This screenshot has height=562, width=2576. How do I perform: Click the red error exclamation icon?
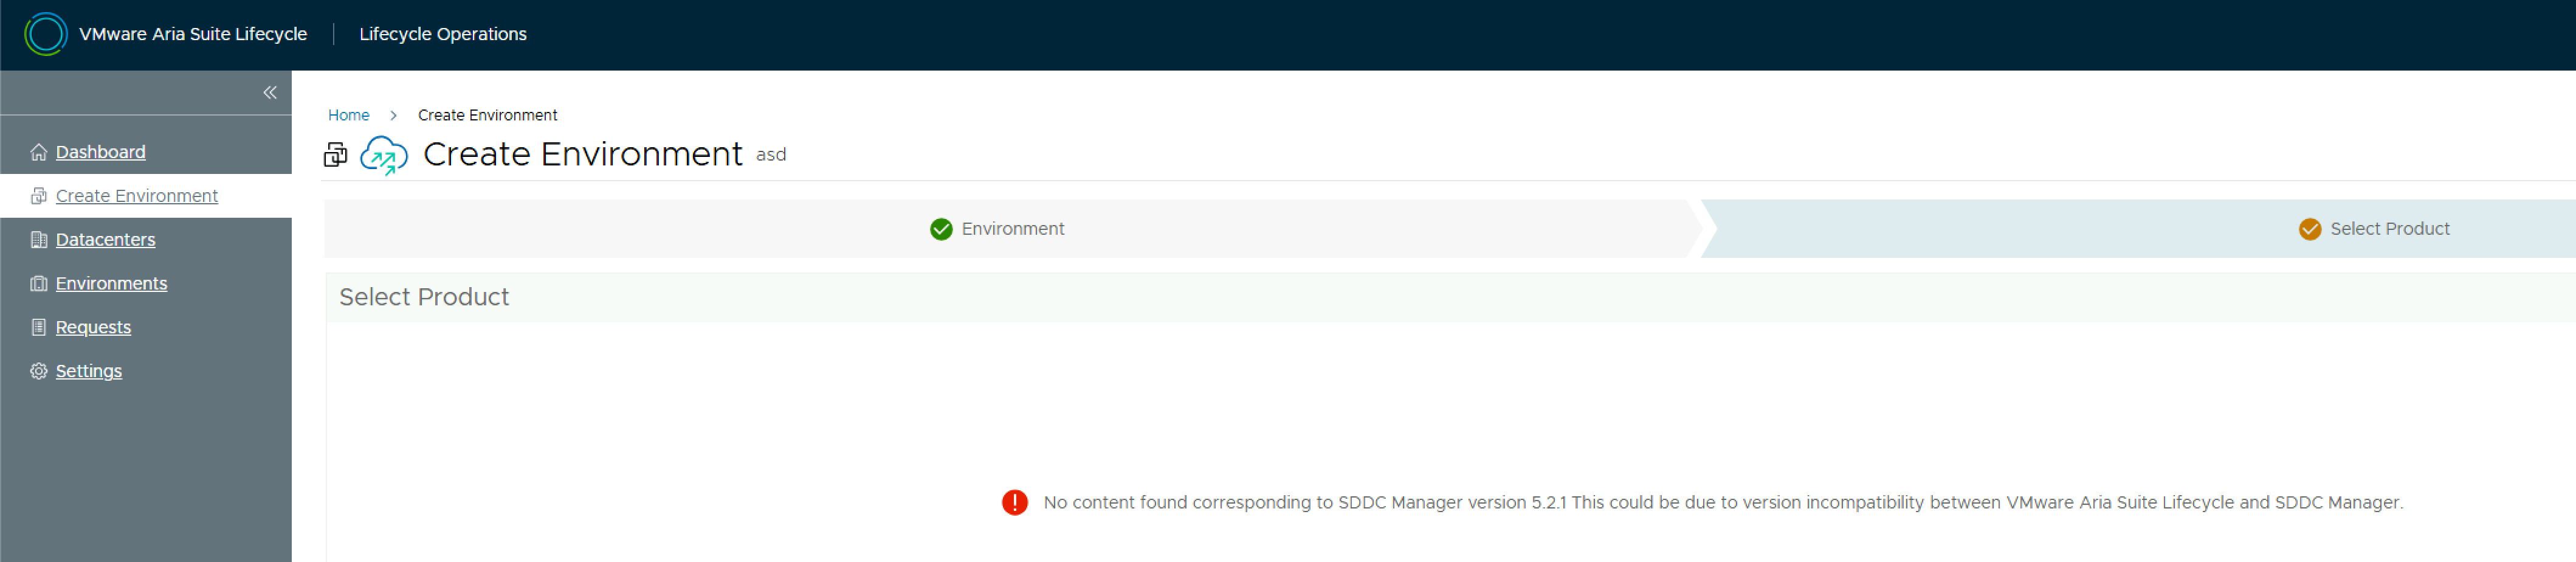[1014, 502]
